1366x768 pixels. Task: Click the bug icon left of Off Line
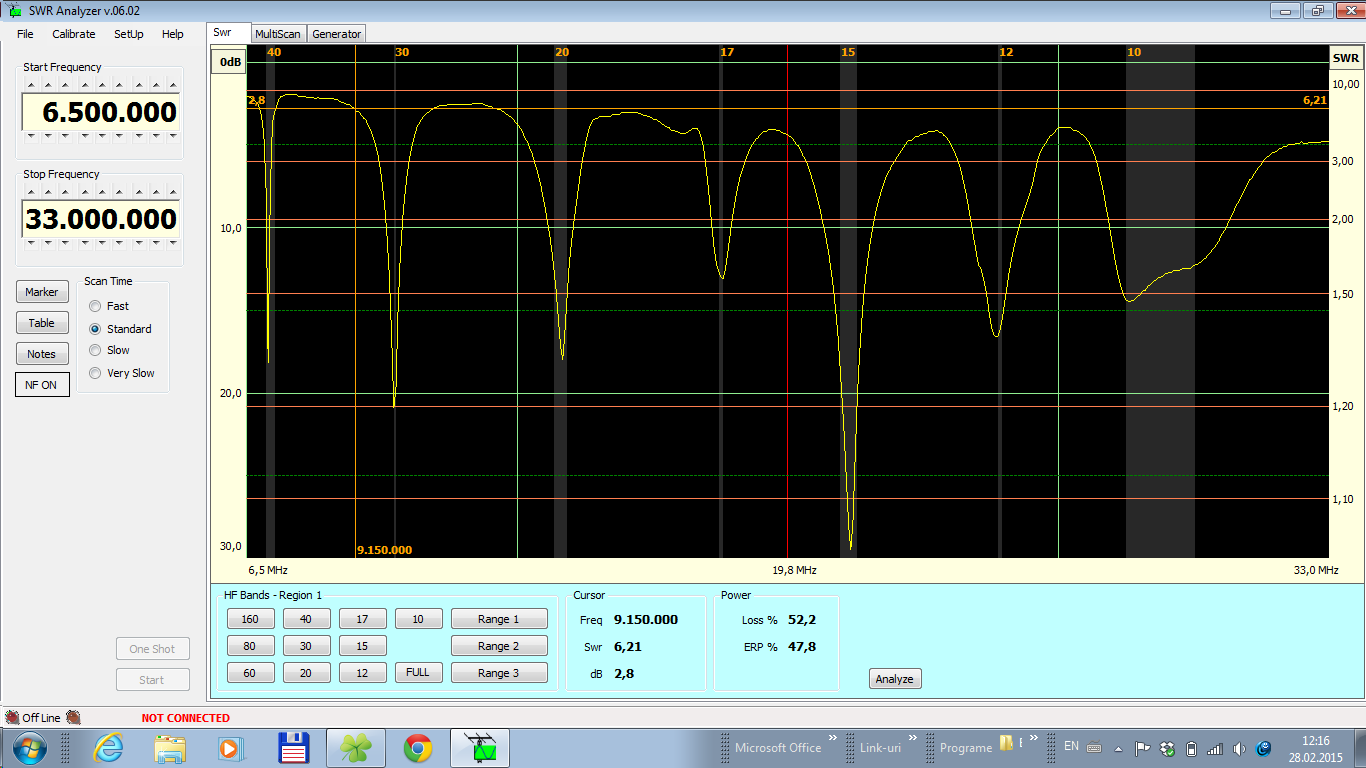(x=12, y=717)
